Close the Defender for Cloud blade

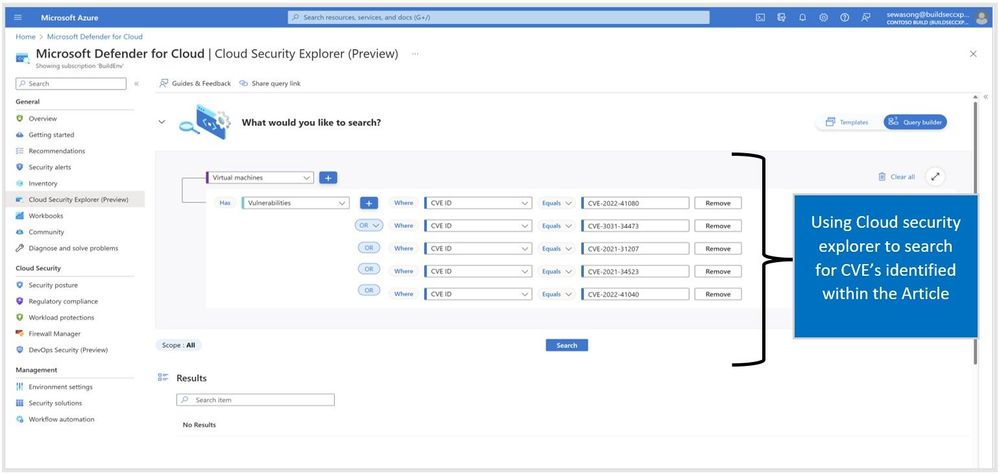tap(973, 54)
